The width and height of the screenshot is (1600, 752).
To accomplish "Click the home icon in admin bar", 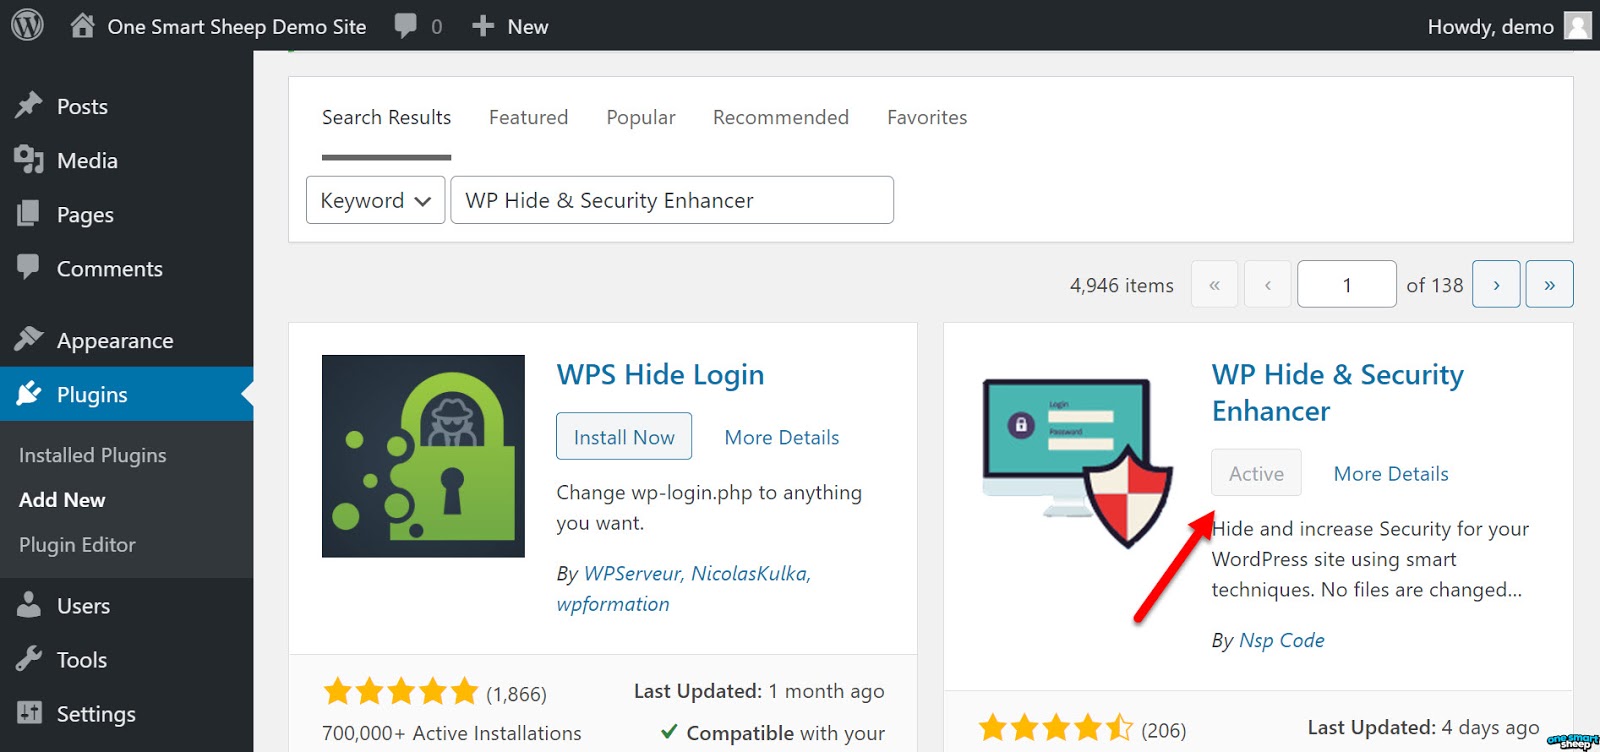I will 83,25.
